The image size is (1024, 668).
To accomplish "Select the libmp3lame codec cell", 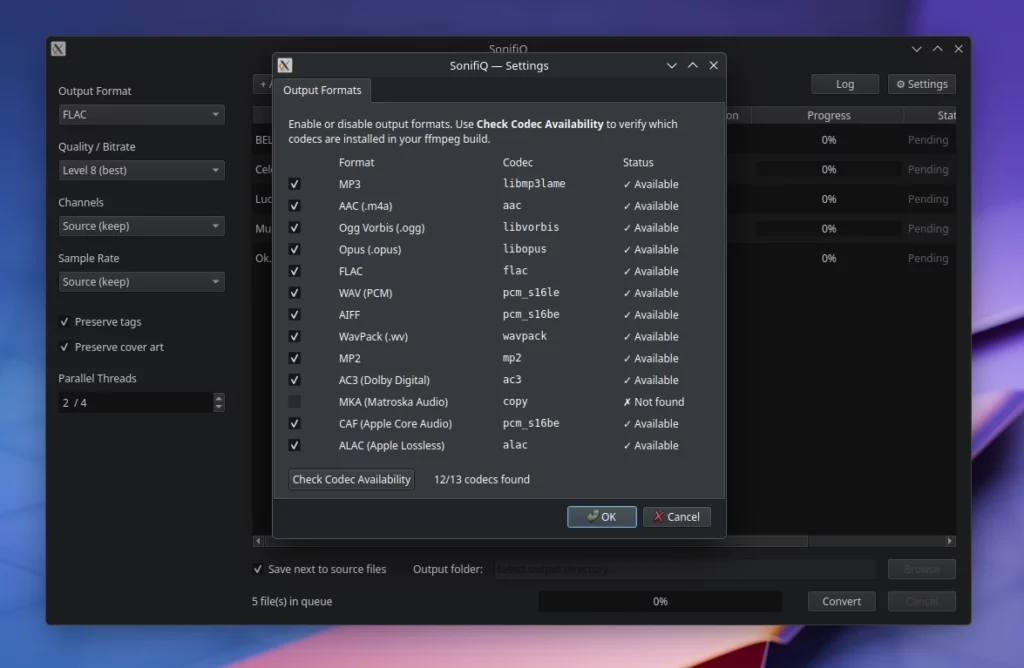I will point(534,184).
